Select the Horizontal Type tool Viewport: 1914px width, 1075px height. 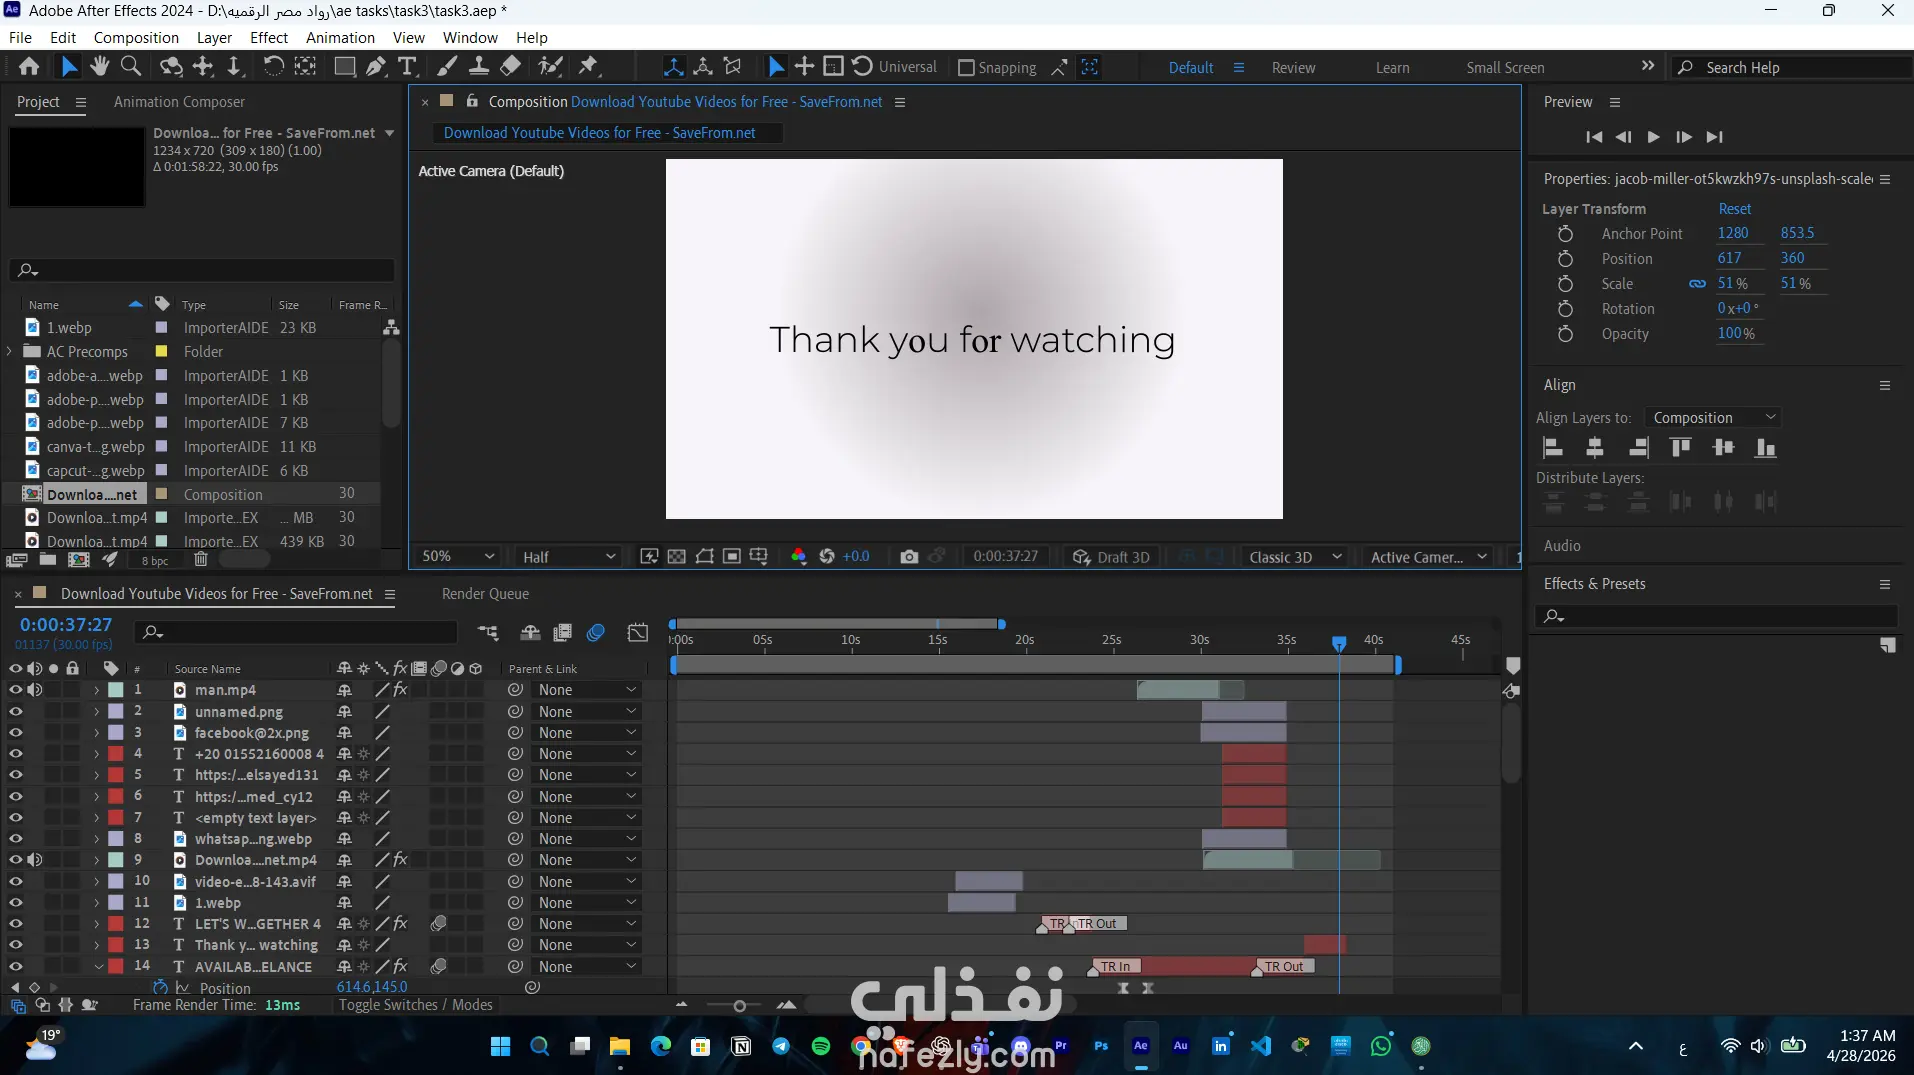(407, 67)
